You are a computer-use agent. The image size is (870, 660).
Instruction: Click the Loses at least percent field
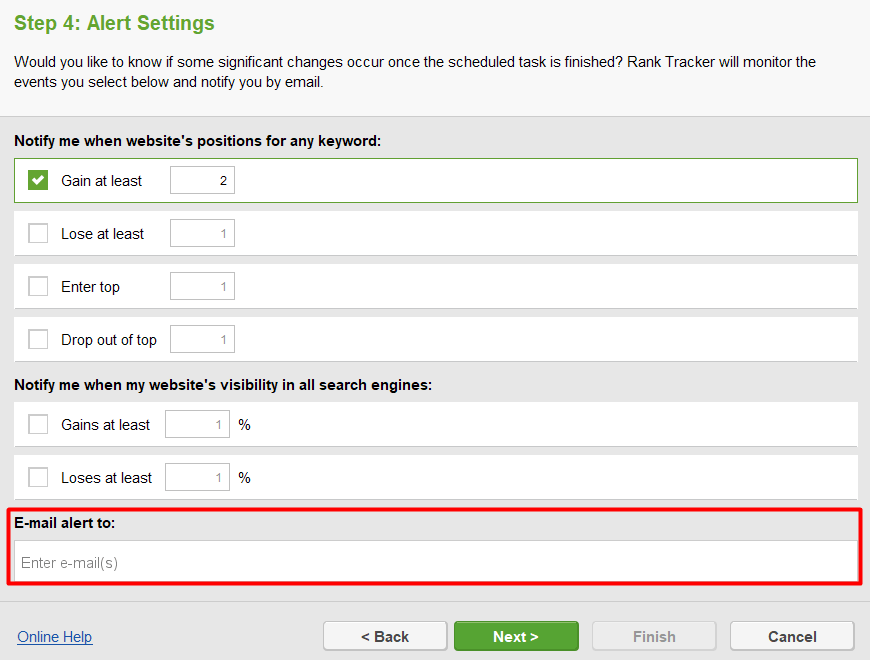tap(198, 477)
